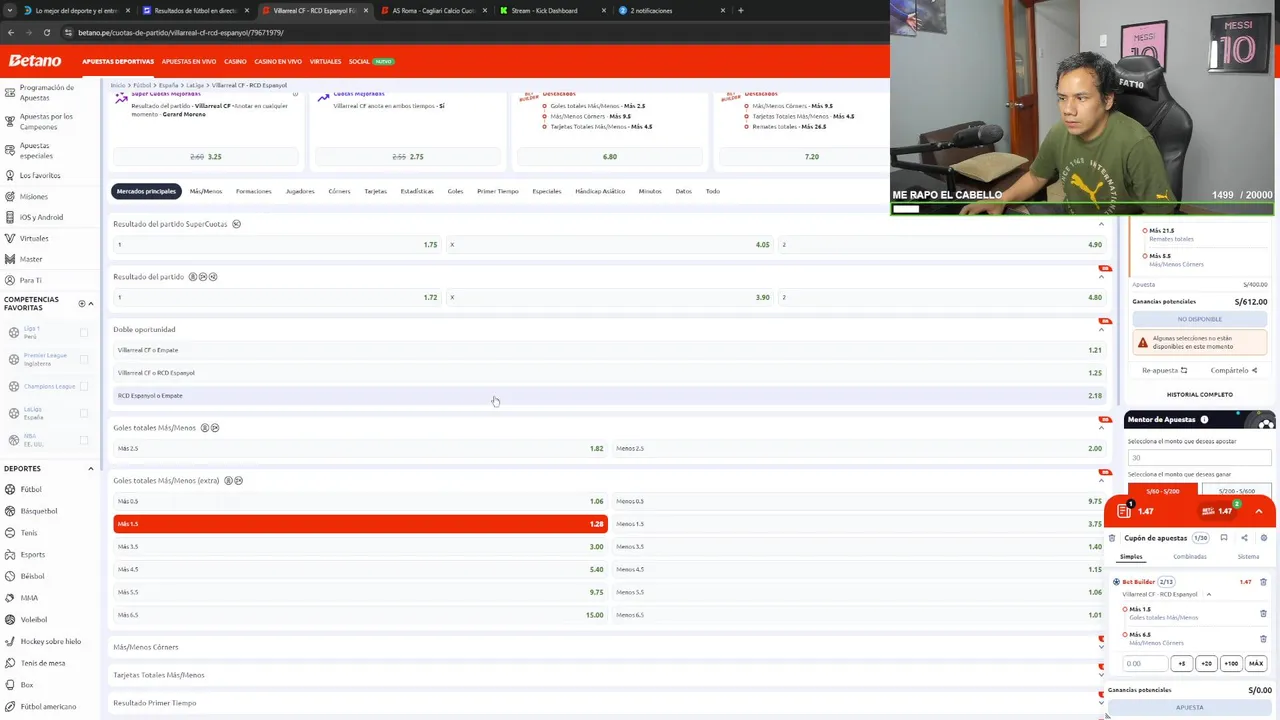Click the bet slip bookmark icon
This screenshot has height=720, width=1280.
[1224, 538]
